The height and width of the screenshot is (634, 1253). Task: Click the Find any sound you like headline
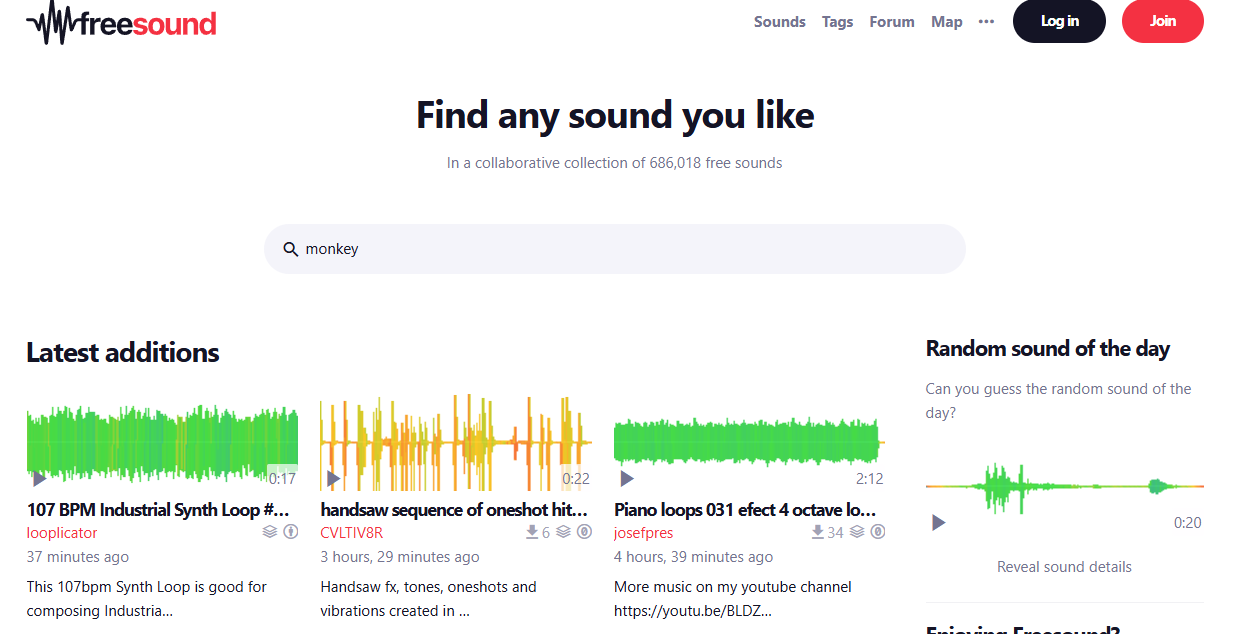(x=615, y=116)
